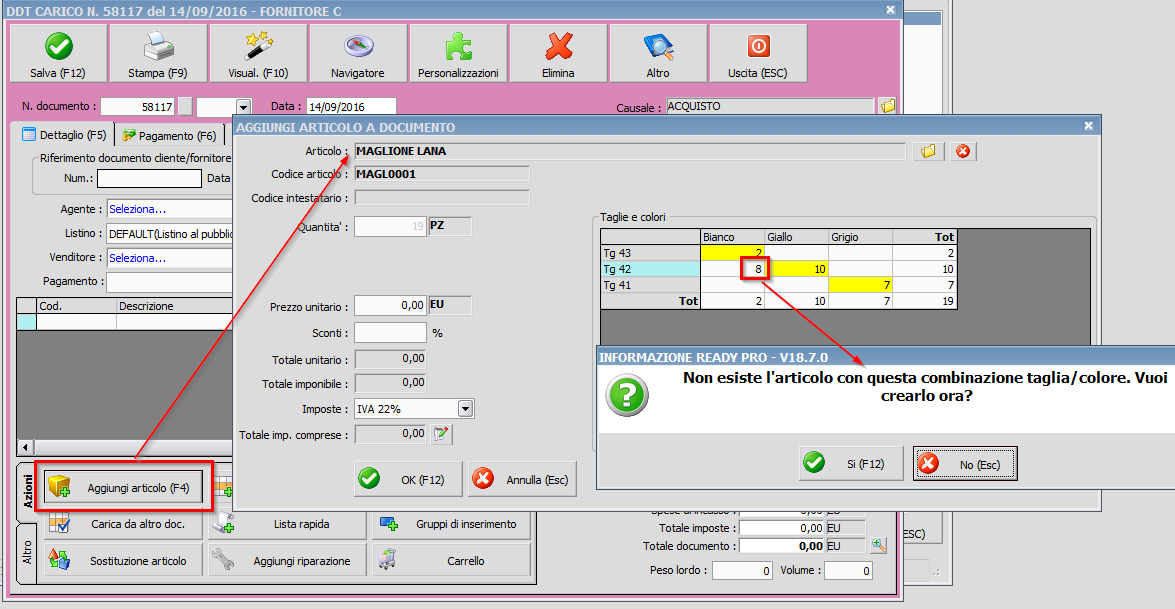Confirm with OK (F12) in article dialog

pos(408,479)
